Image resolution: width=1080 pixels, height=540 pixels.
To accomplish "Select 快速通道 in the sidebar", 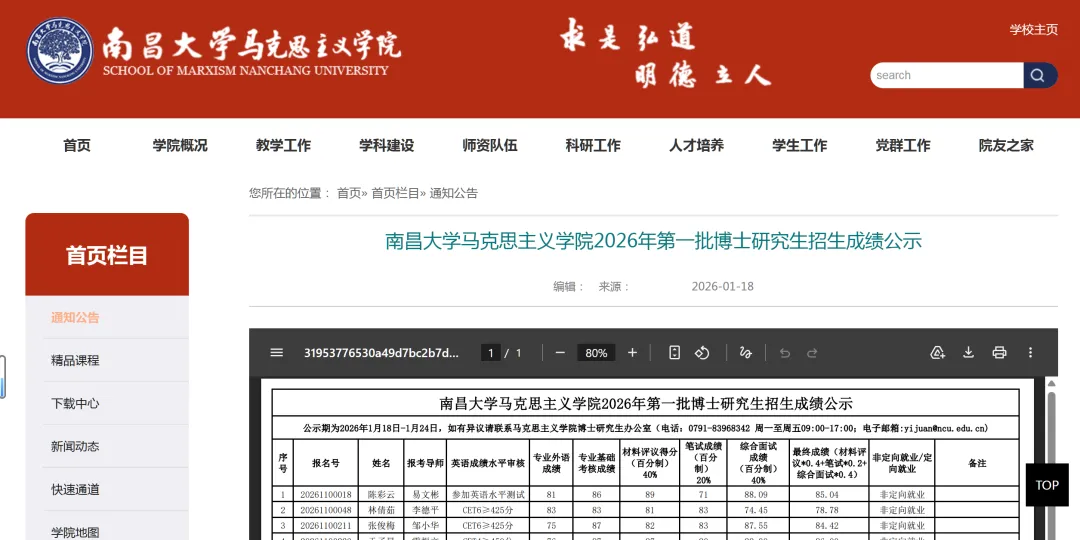I will tap(75, 490).
